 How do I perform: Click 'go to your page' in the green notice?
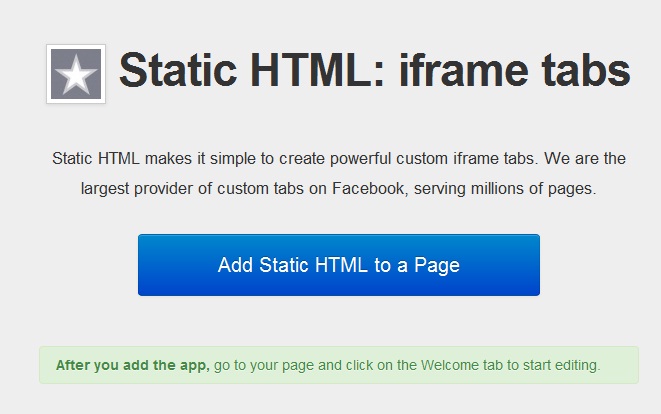pos(264,365)
